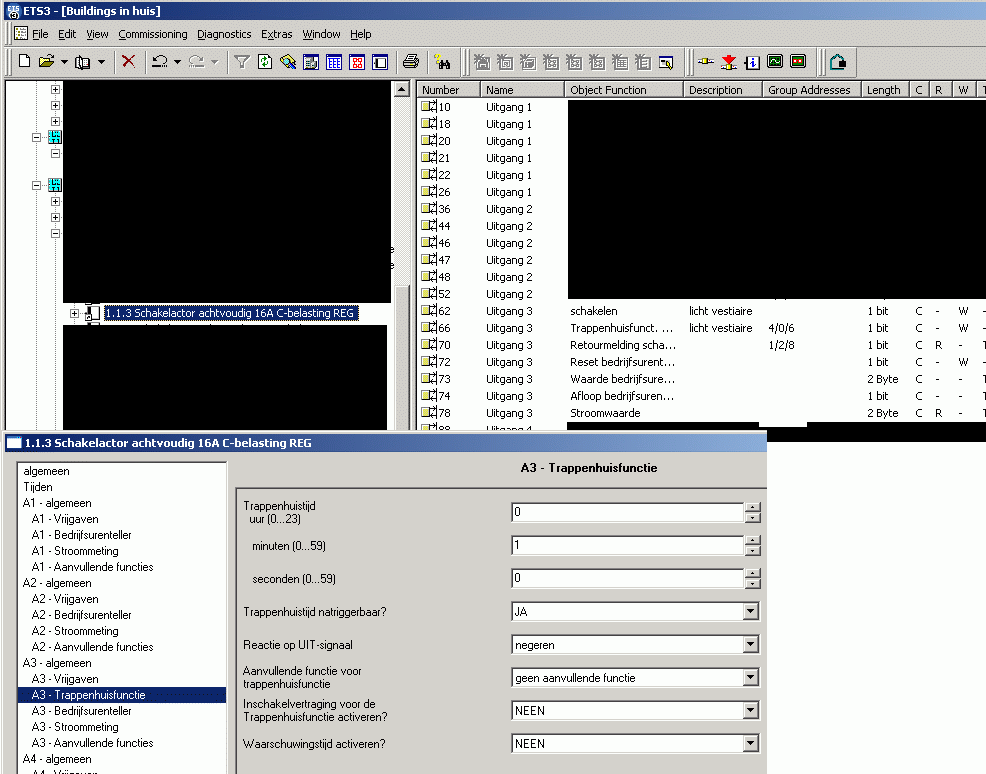Click the blue list window toolbar icon
Image resolution: width=986 pixels, height=774 pixels.
pos(311,62)
